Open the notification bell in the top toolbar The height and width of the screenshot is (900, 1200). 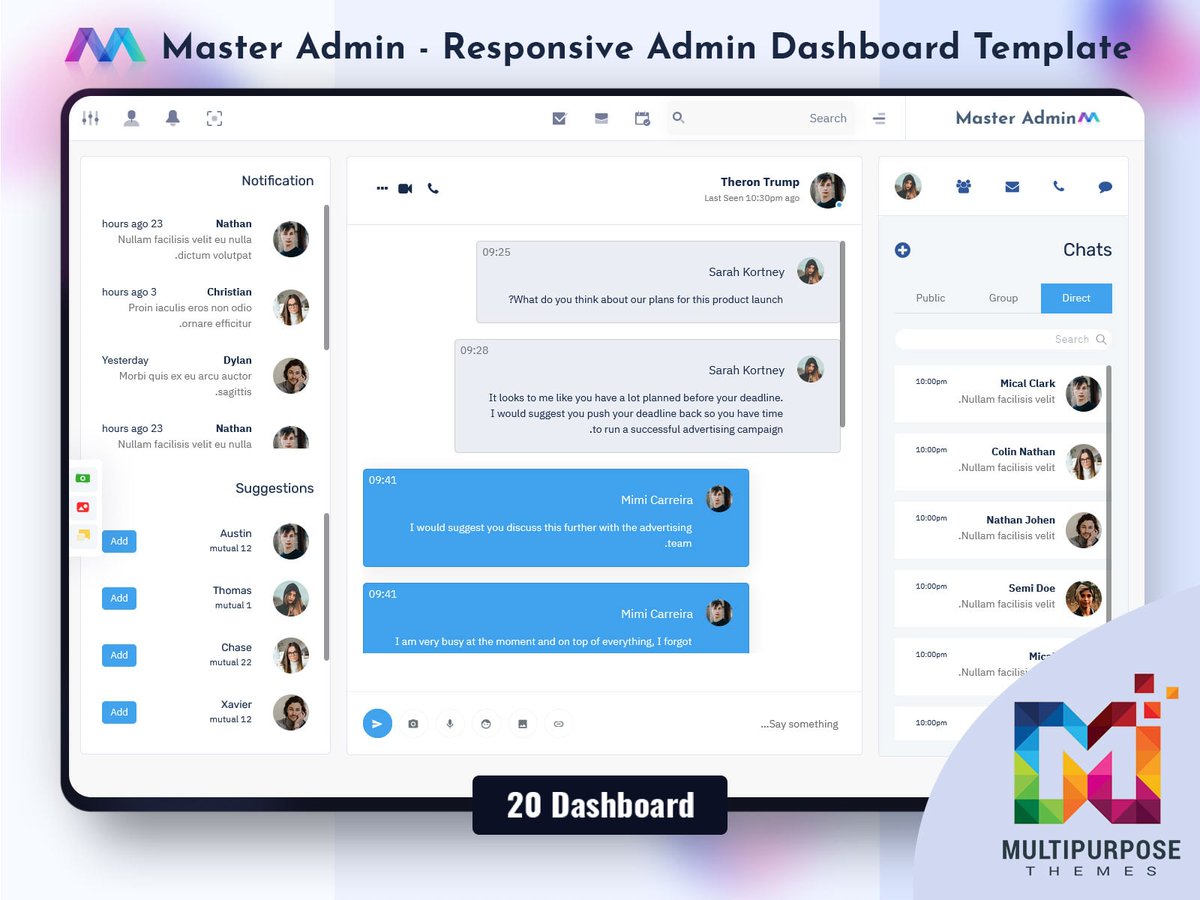(x=172, y=117)
